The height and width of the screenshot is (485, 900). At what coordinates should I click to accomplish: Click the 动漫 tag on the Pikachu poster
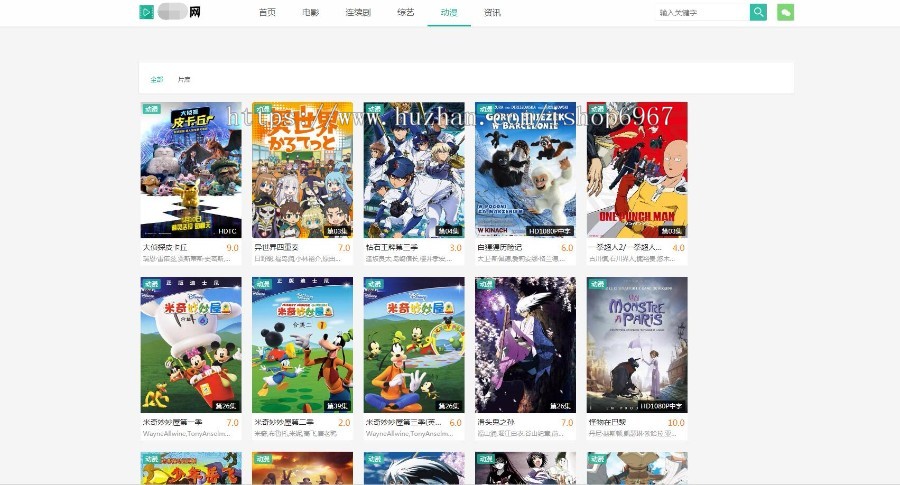[x=152, y=109]
